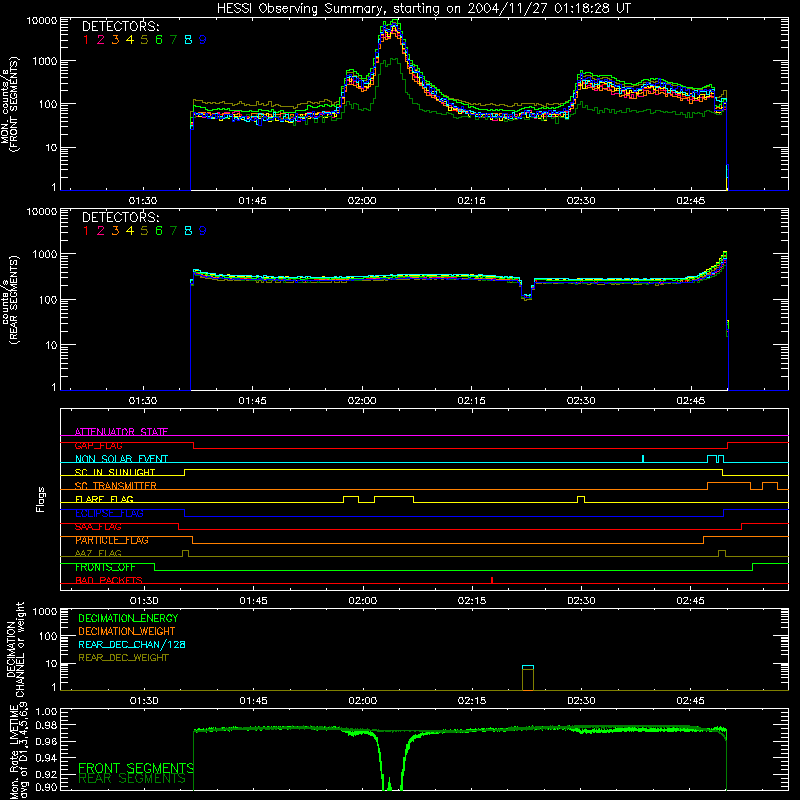Click green detector 6 in front segments legend
The width and height of the screenshot is (800, 800).
[x=159, y=40]
